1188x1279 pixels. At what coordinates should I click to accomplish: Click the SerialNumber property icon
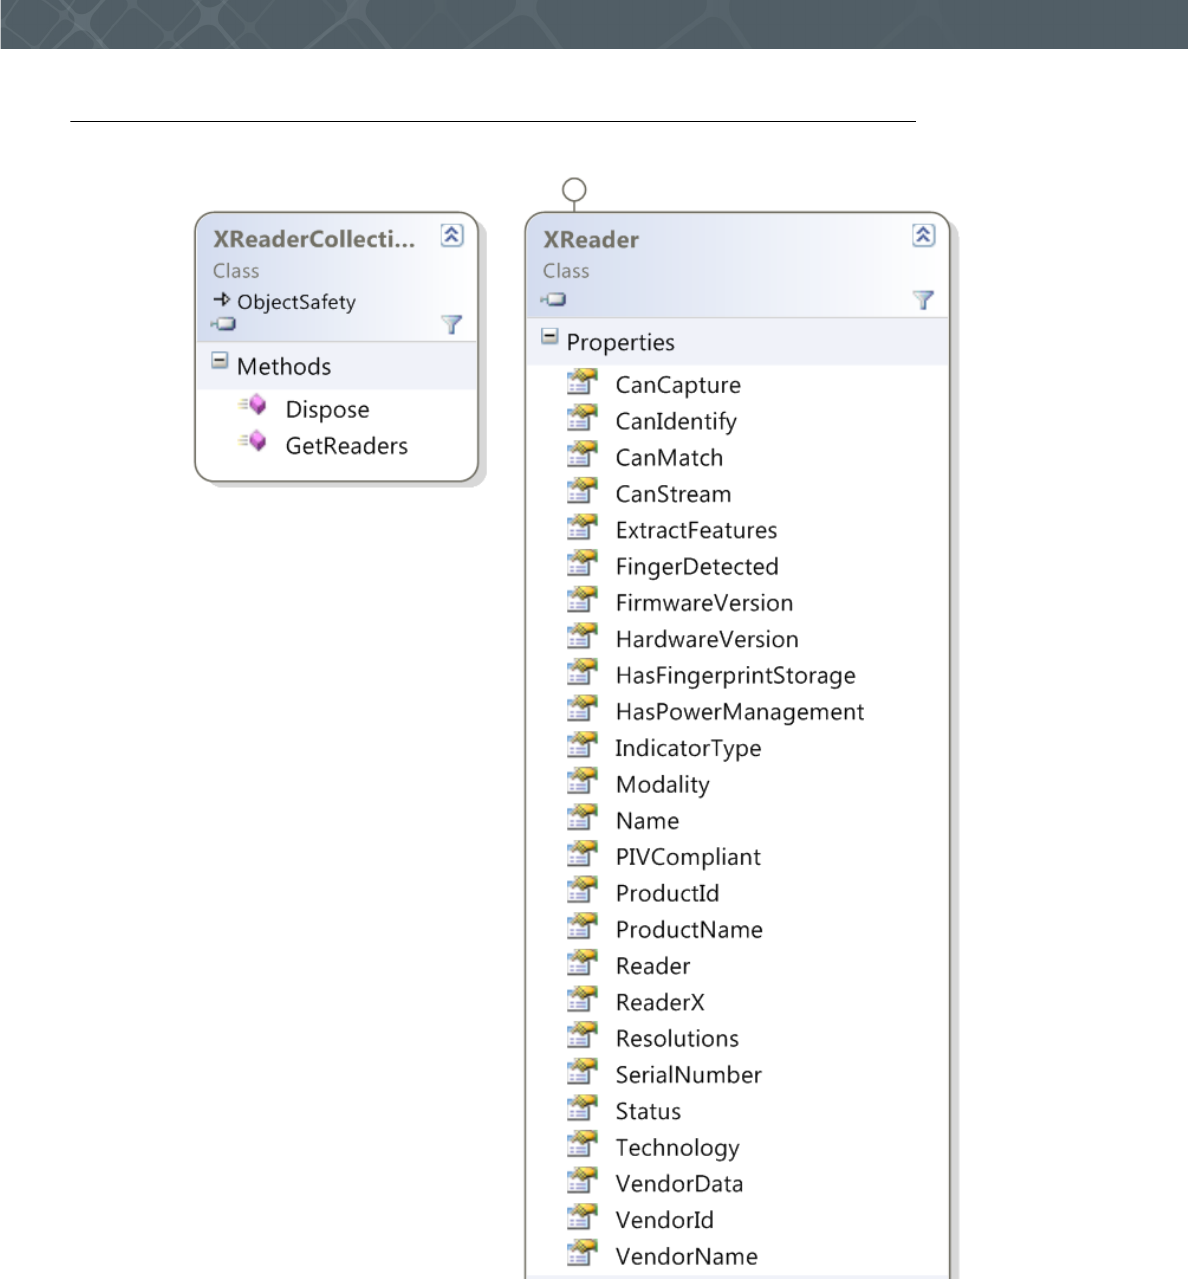pos(582,1072)
